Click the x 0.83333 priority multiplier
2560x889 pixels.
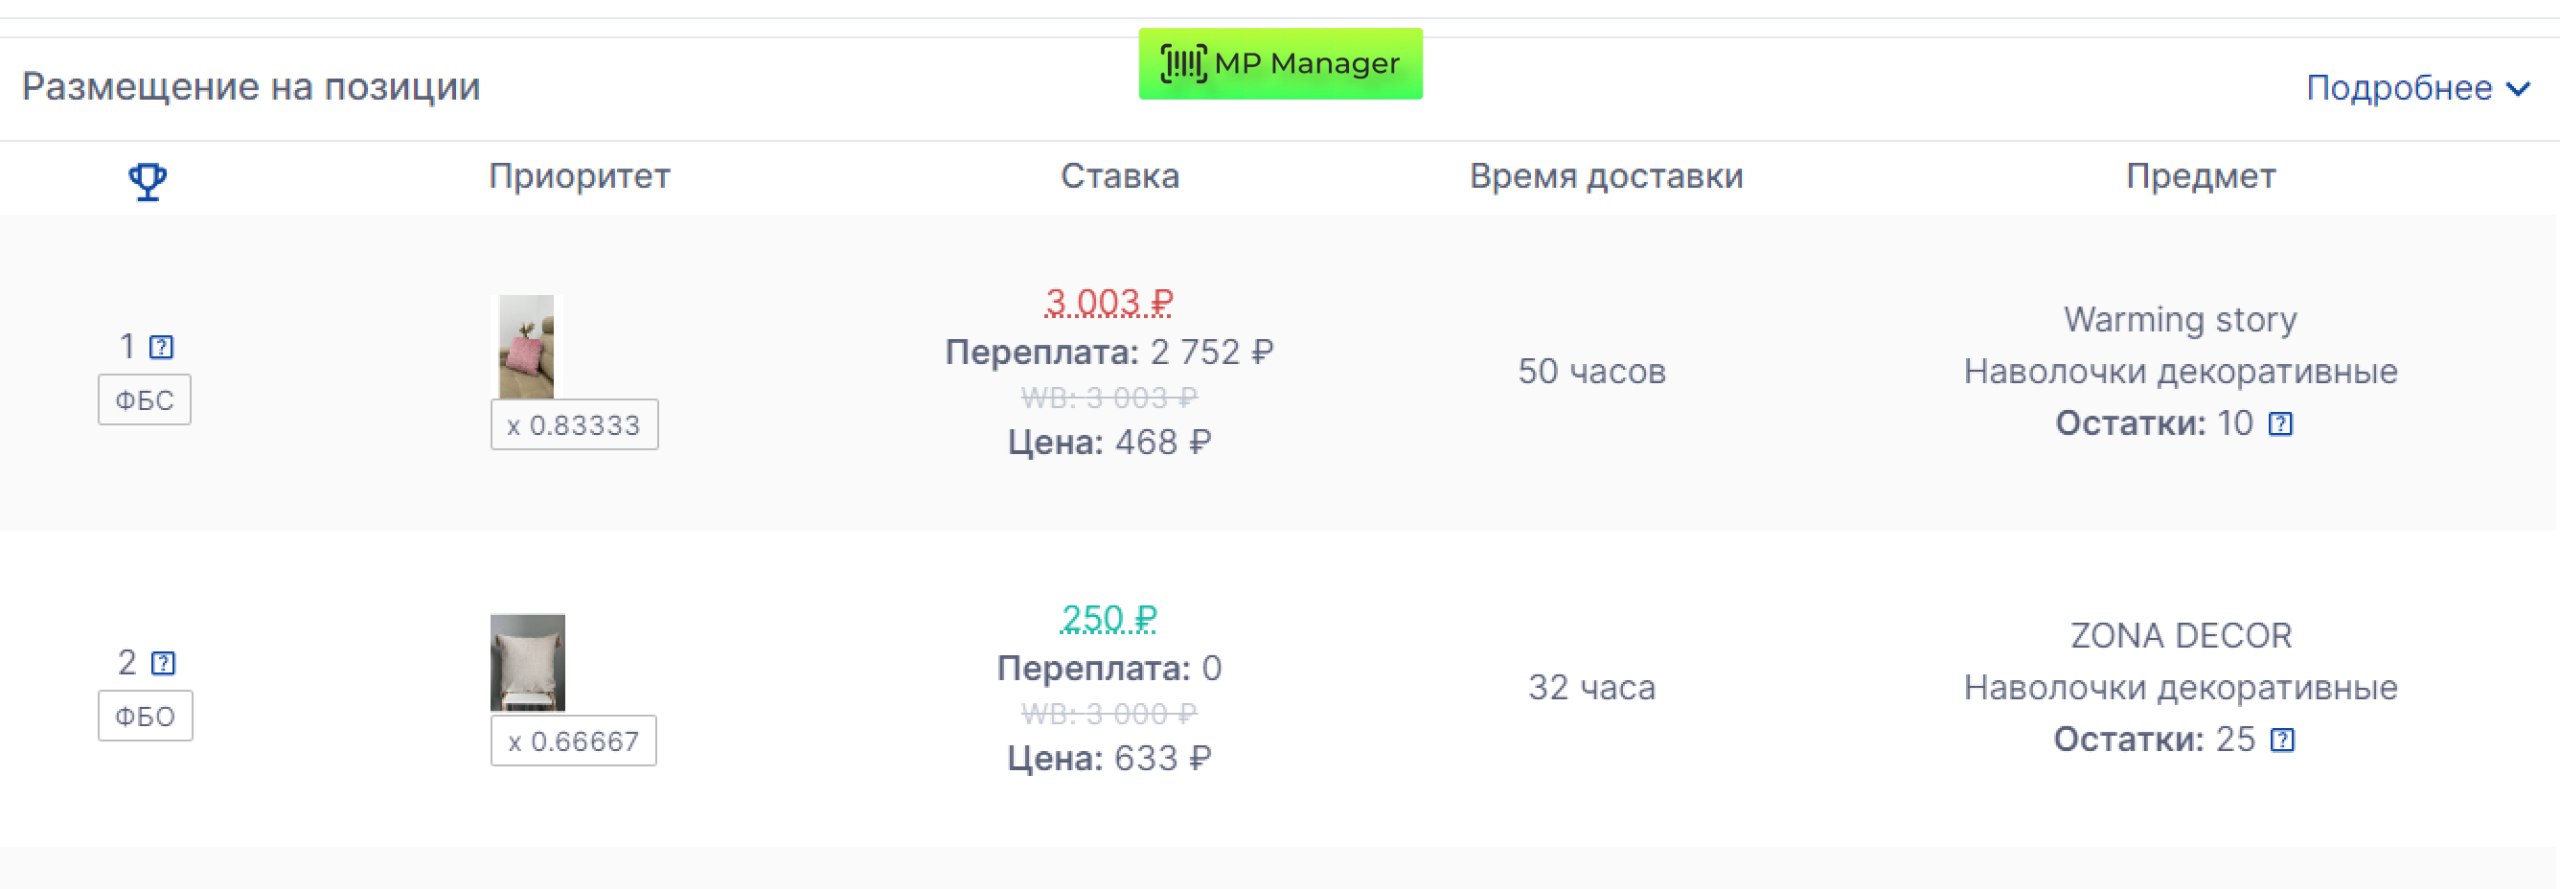[574, 425]
